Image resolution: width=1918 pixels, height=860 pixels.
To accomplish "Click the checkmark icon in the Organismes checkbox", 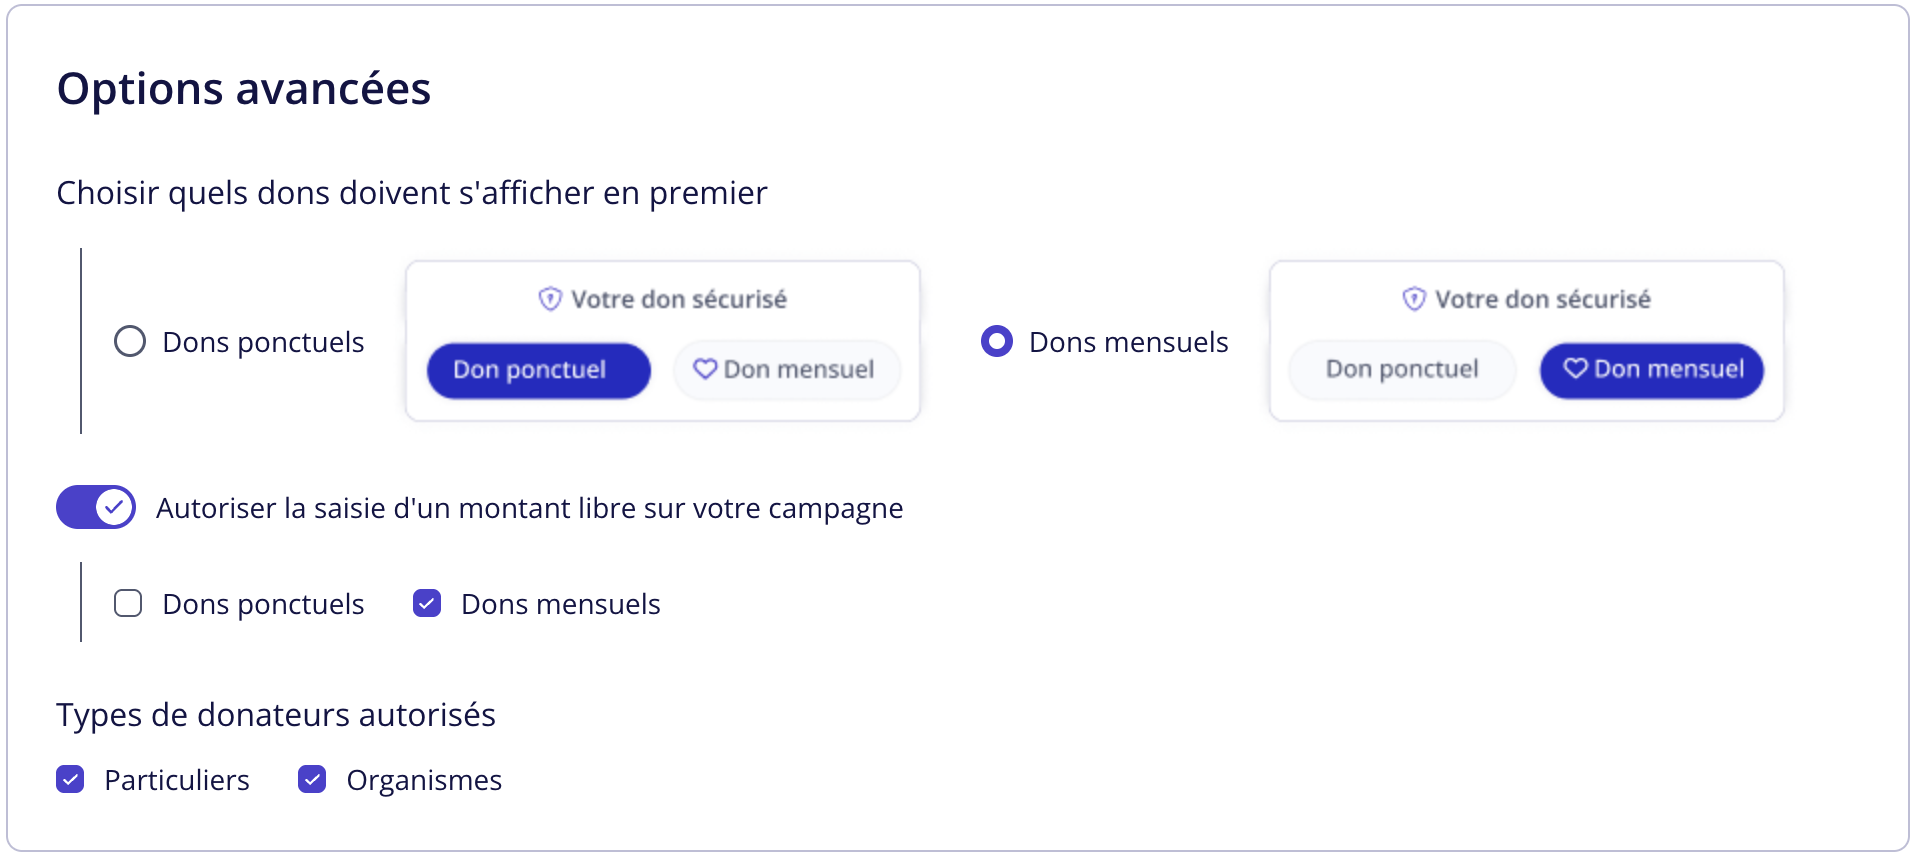I will [312, 779].
